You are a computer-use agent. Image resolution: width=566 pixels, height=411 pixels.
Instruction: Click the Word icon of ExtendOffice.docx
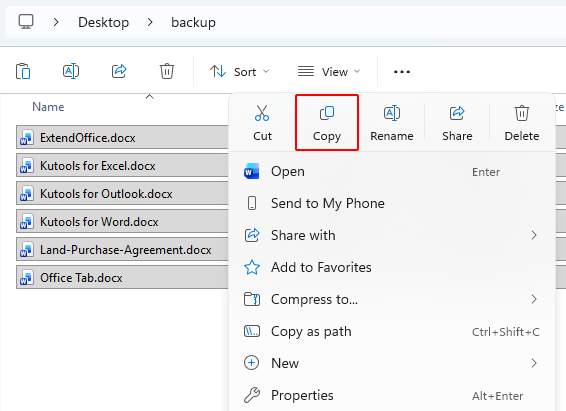pos(27,137)
